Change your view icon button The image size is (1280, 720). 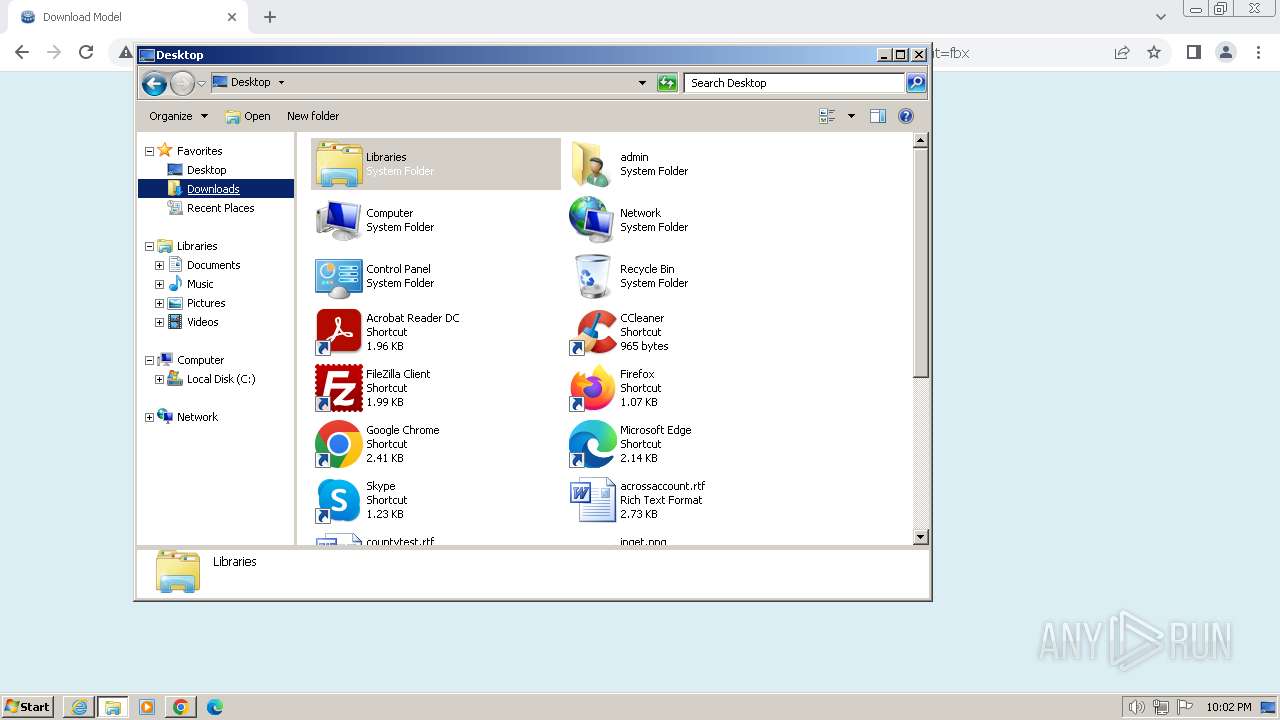pos(827,116)
